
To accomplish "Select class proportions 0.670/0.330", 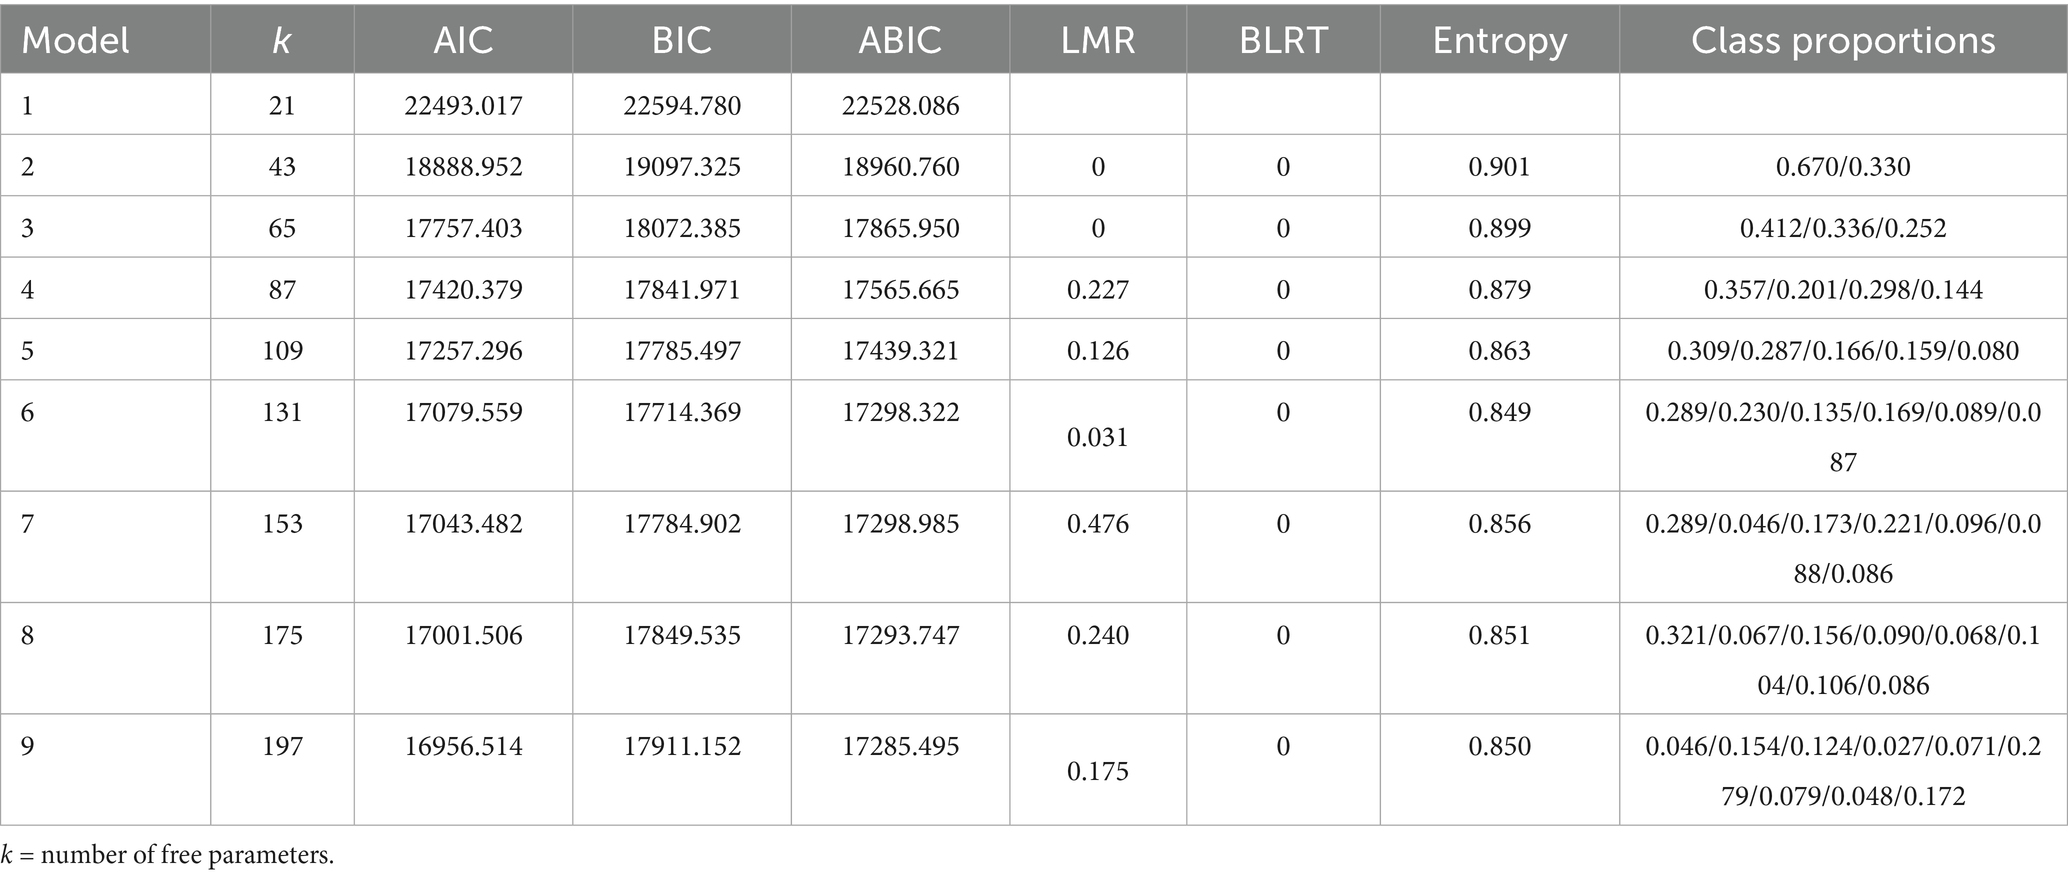I will click(1843, 167).
